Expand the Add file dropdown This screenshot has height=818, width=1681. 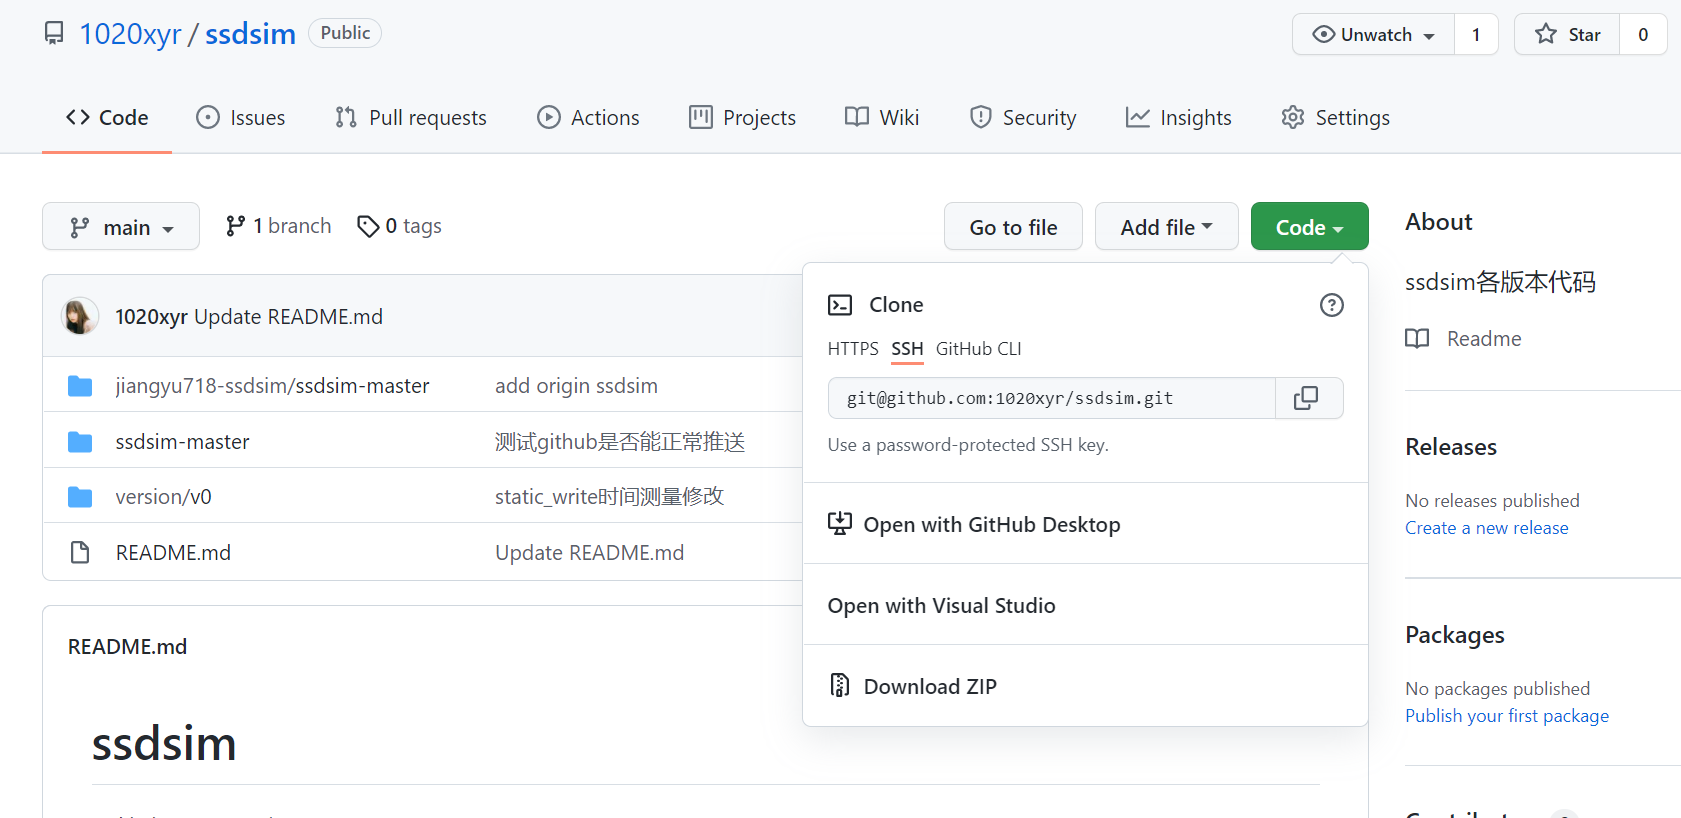[1166, 227]
